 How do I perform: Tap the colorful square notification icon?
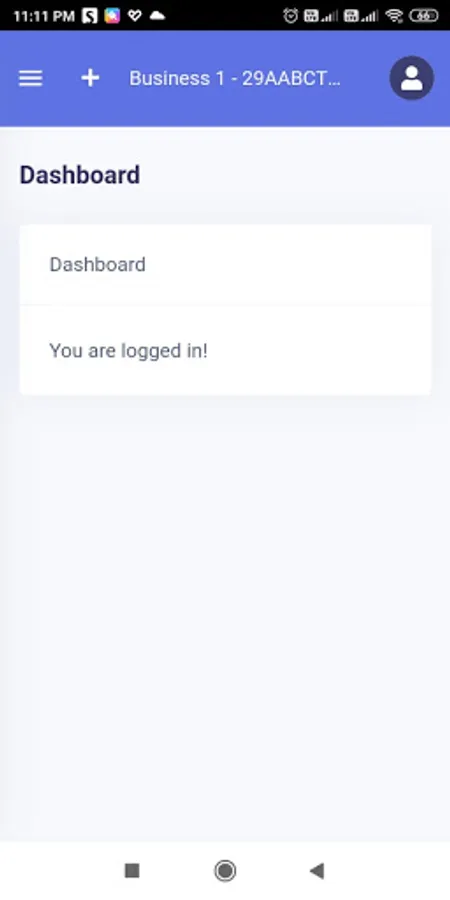112,15
